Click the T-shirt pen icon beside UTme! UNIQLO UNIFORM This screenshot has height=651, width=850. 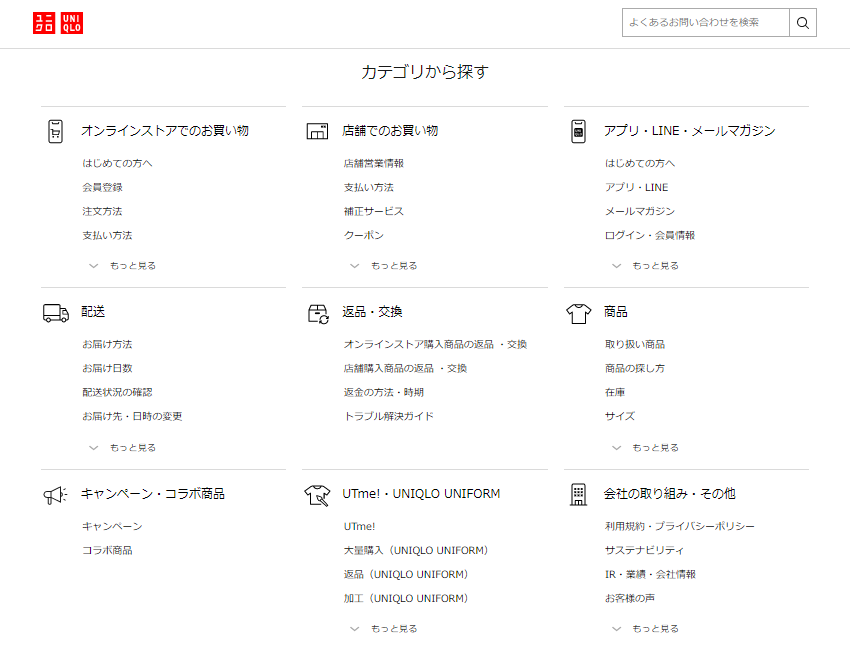[317, 493]
